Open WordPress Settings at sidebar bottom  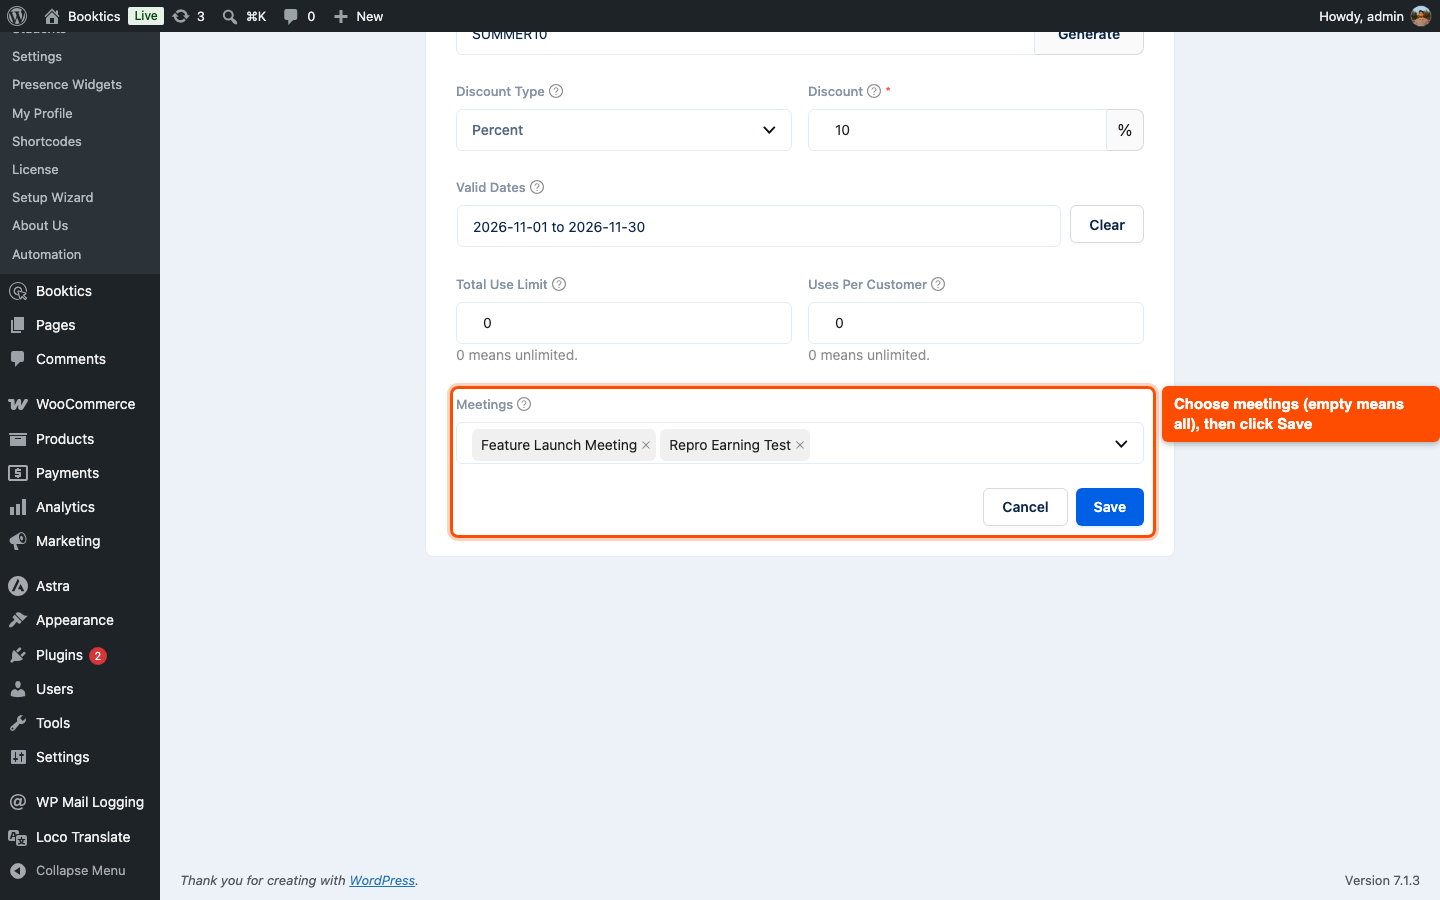63,757
